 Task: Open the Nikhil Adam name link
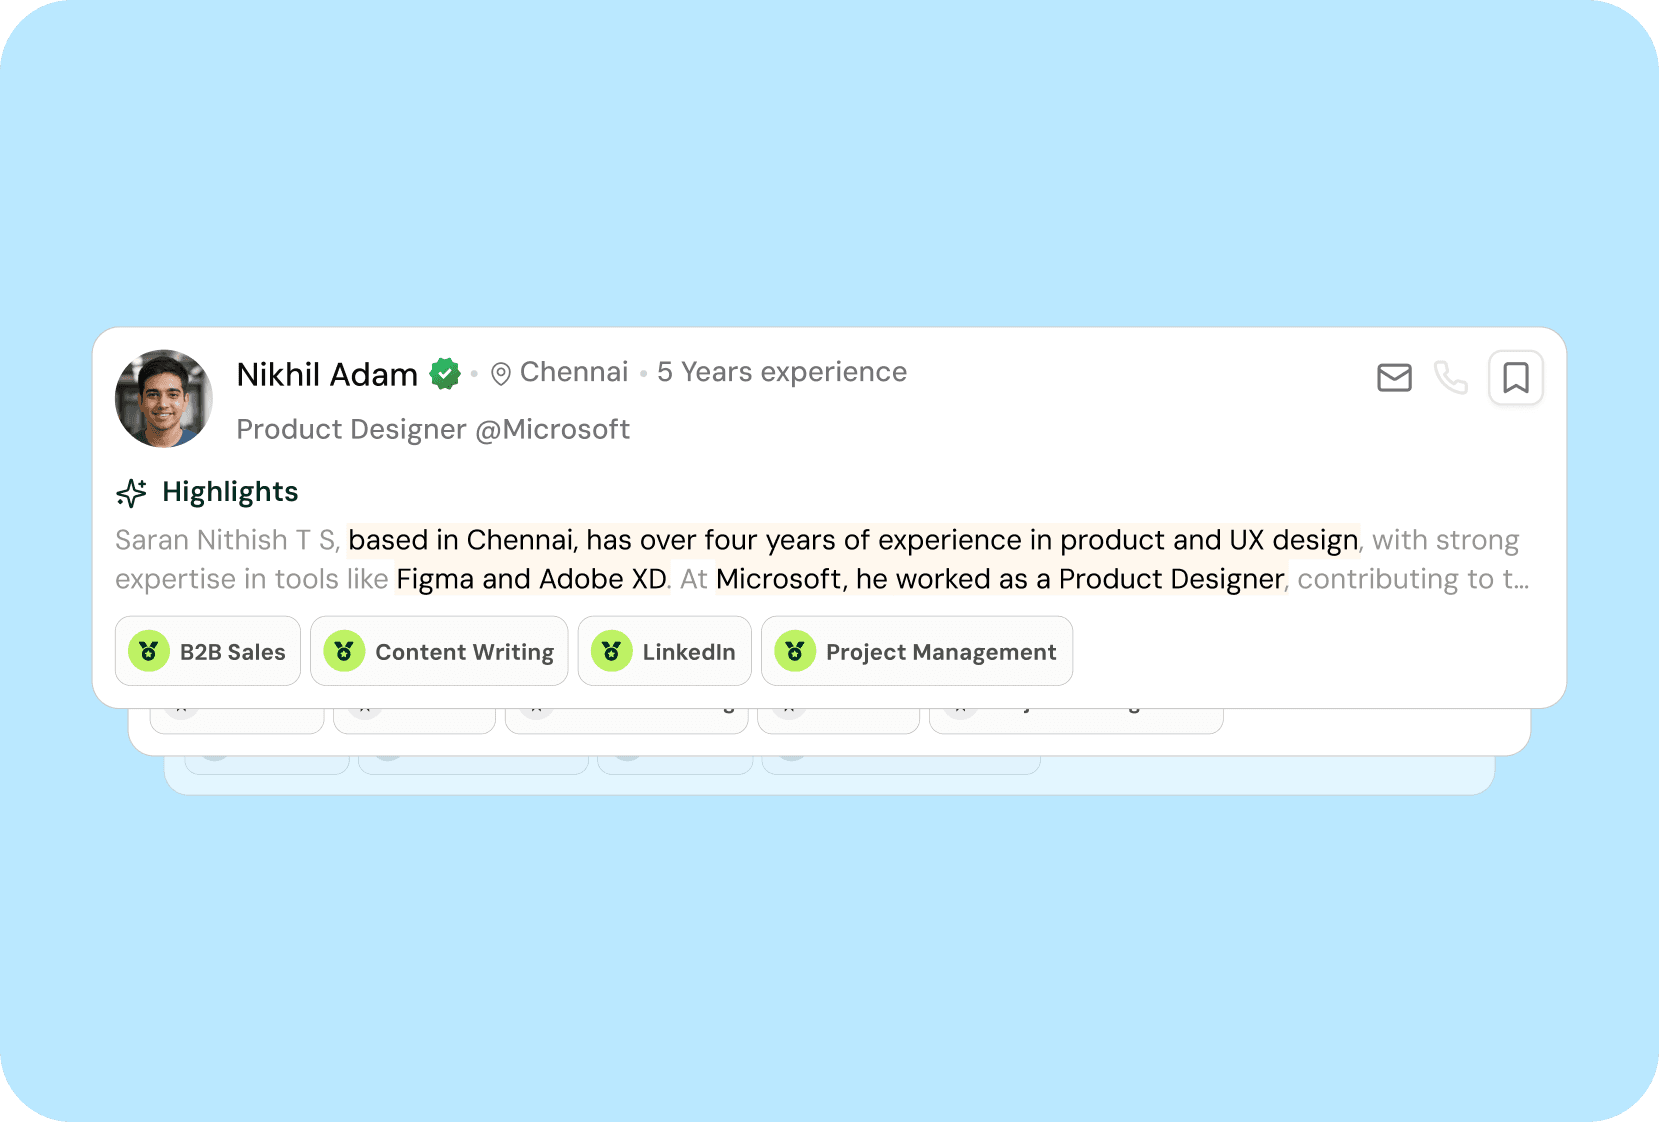point(327,375)
